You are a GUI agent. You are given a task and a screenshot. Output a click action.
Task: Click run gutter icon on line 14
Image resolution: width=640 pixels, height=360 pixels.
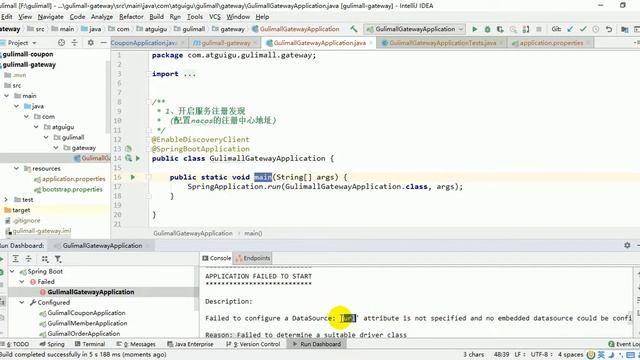(x=138, y=158)
